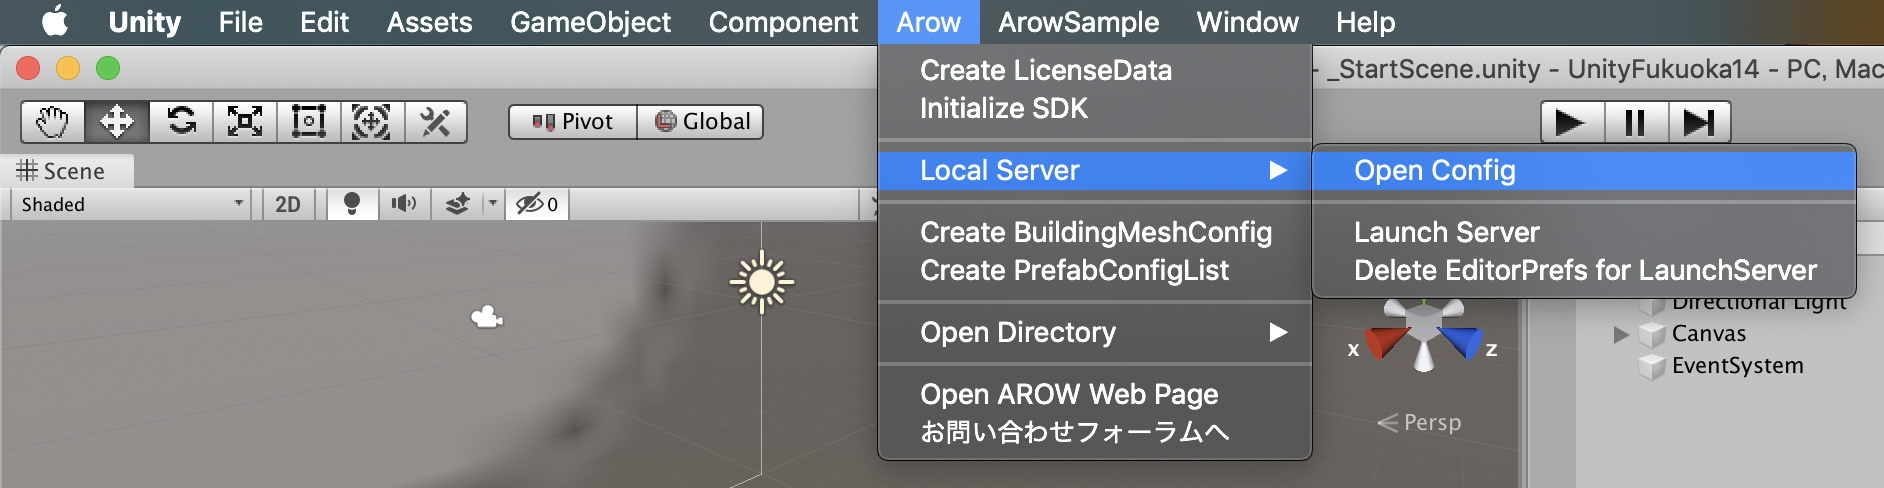Toggle scene lighting bulb
This screenshot has width=1884, height=488.
pyautogui.click(x=352, y=204)
